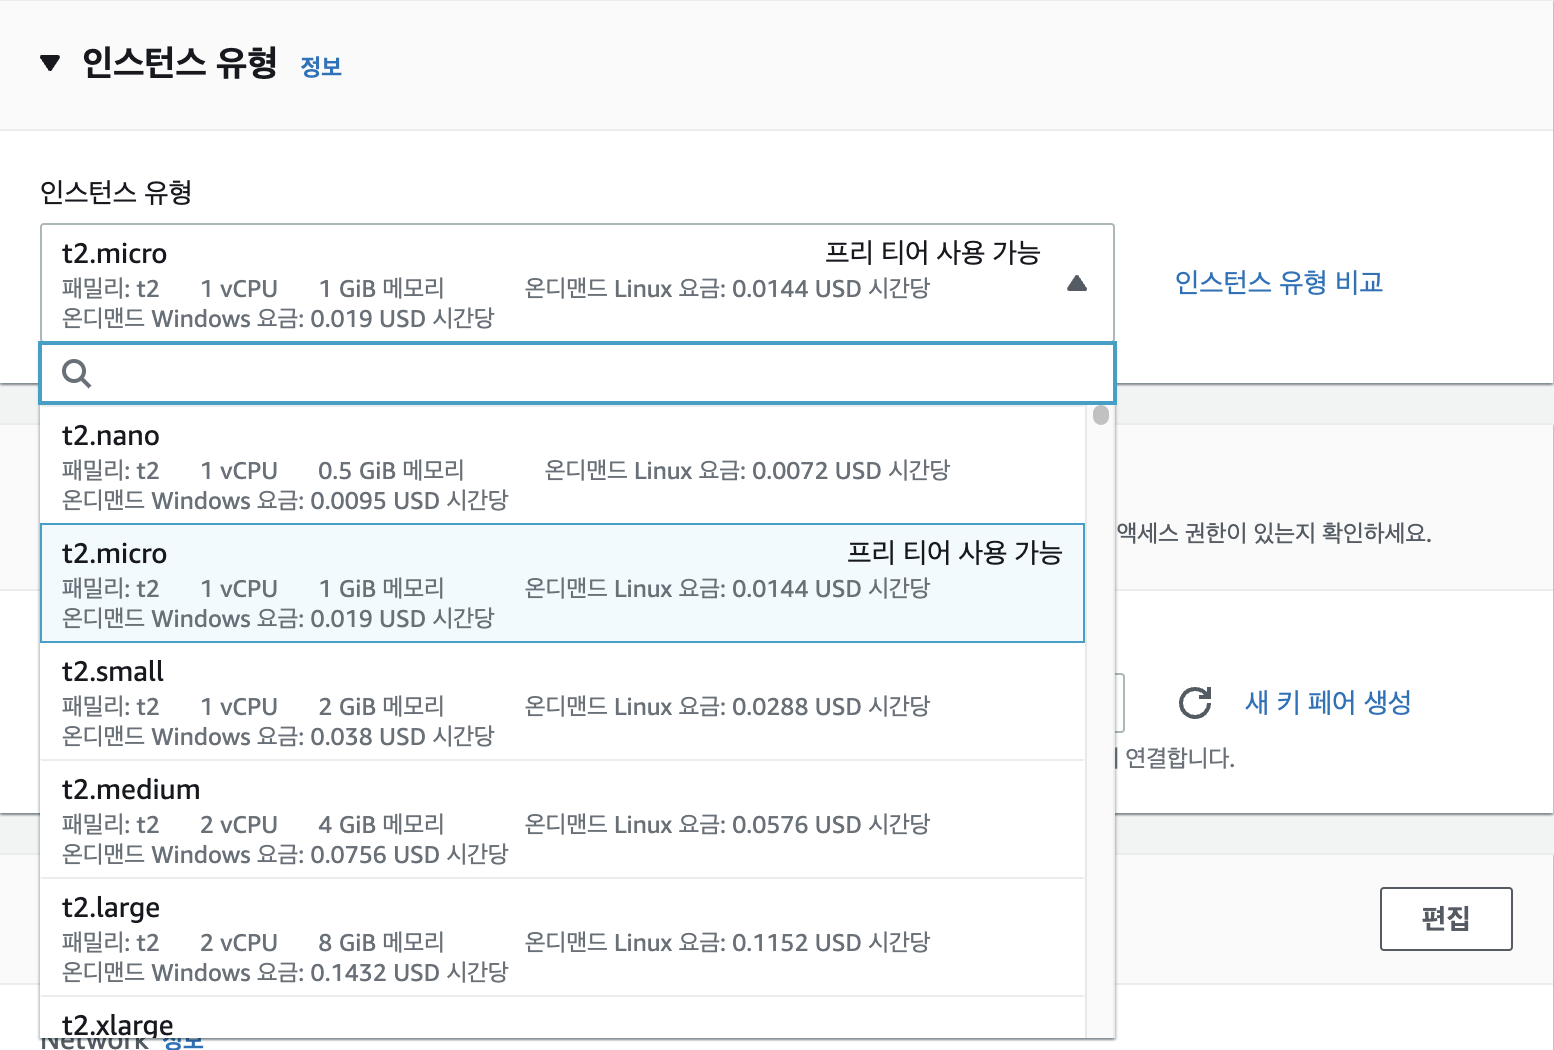Click the t2.medium 4 GiB 메모리 text
Image resolution: width=1554 pixels, height=1050 pixels.
[381, 825]
